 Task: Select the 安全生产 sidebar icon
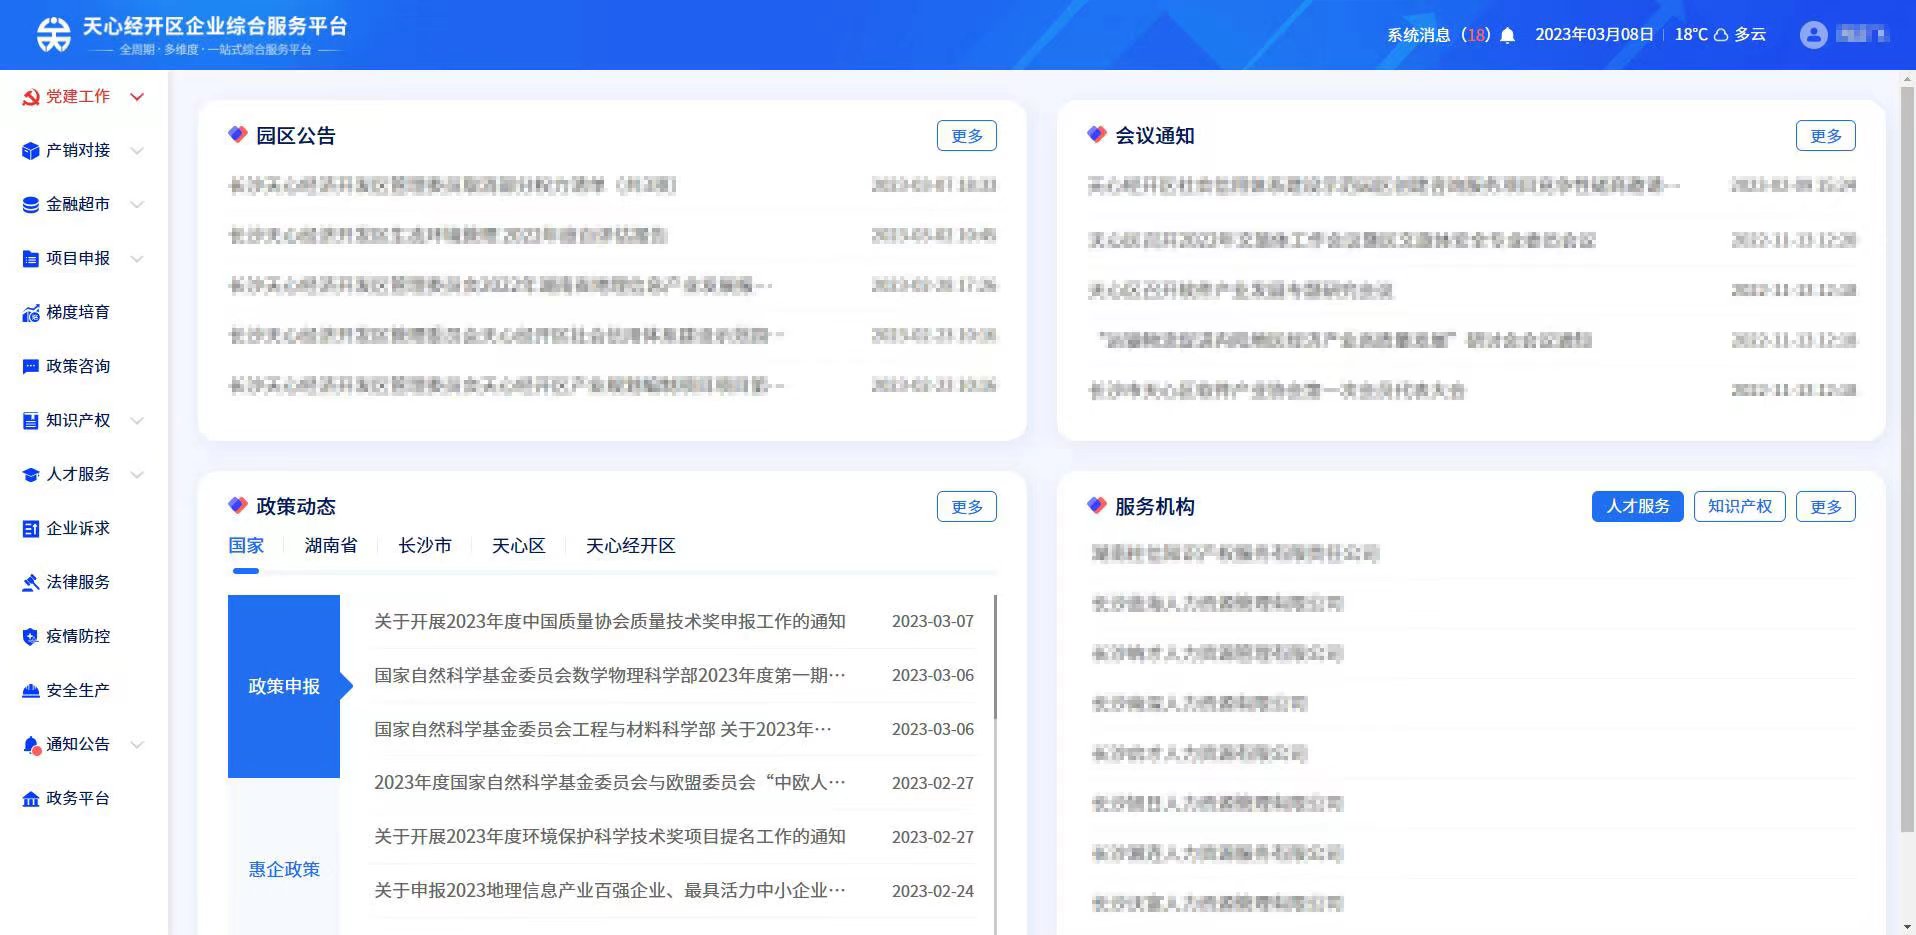point(29,690)
